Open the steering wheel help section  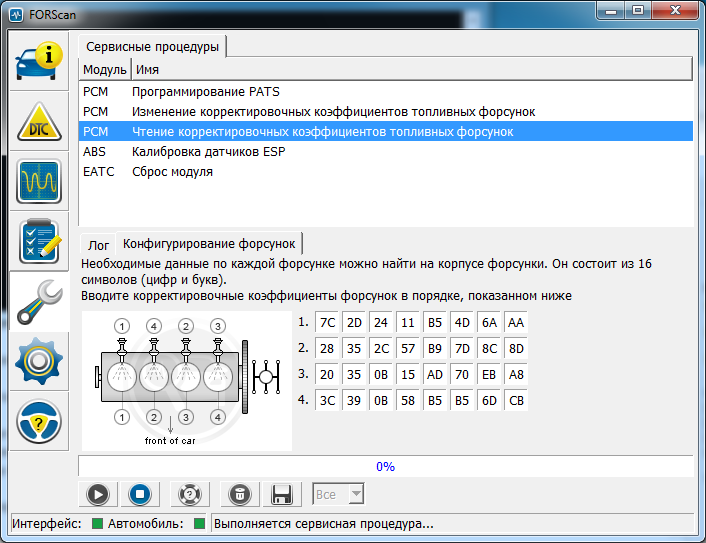tap(39, 421)
